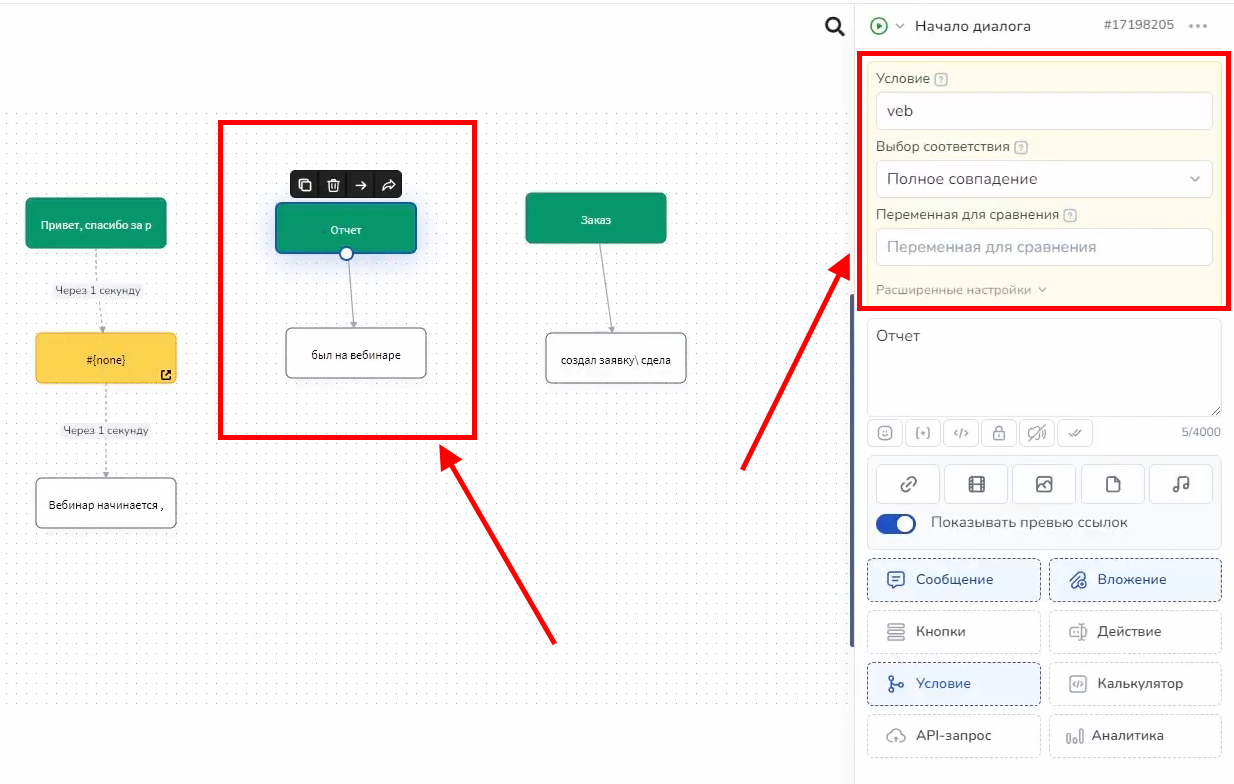The width and height of the screenshot is (1234, 784).
Task: Click the muted notification icon
Action: (x=1036, y=433)
